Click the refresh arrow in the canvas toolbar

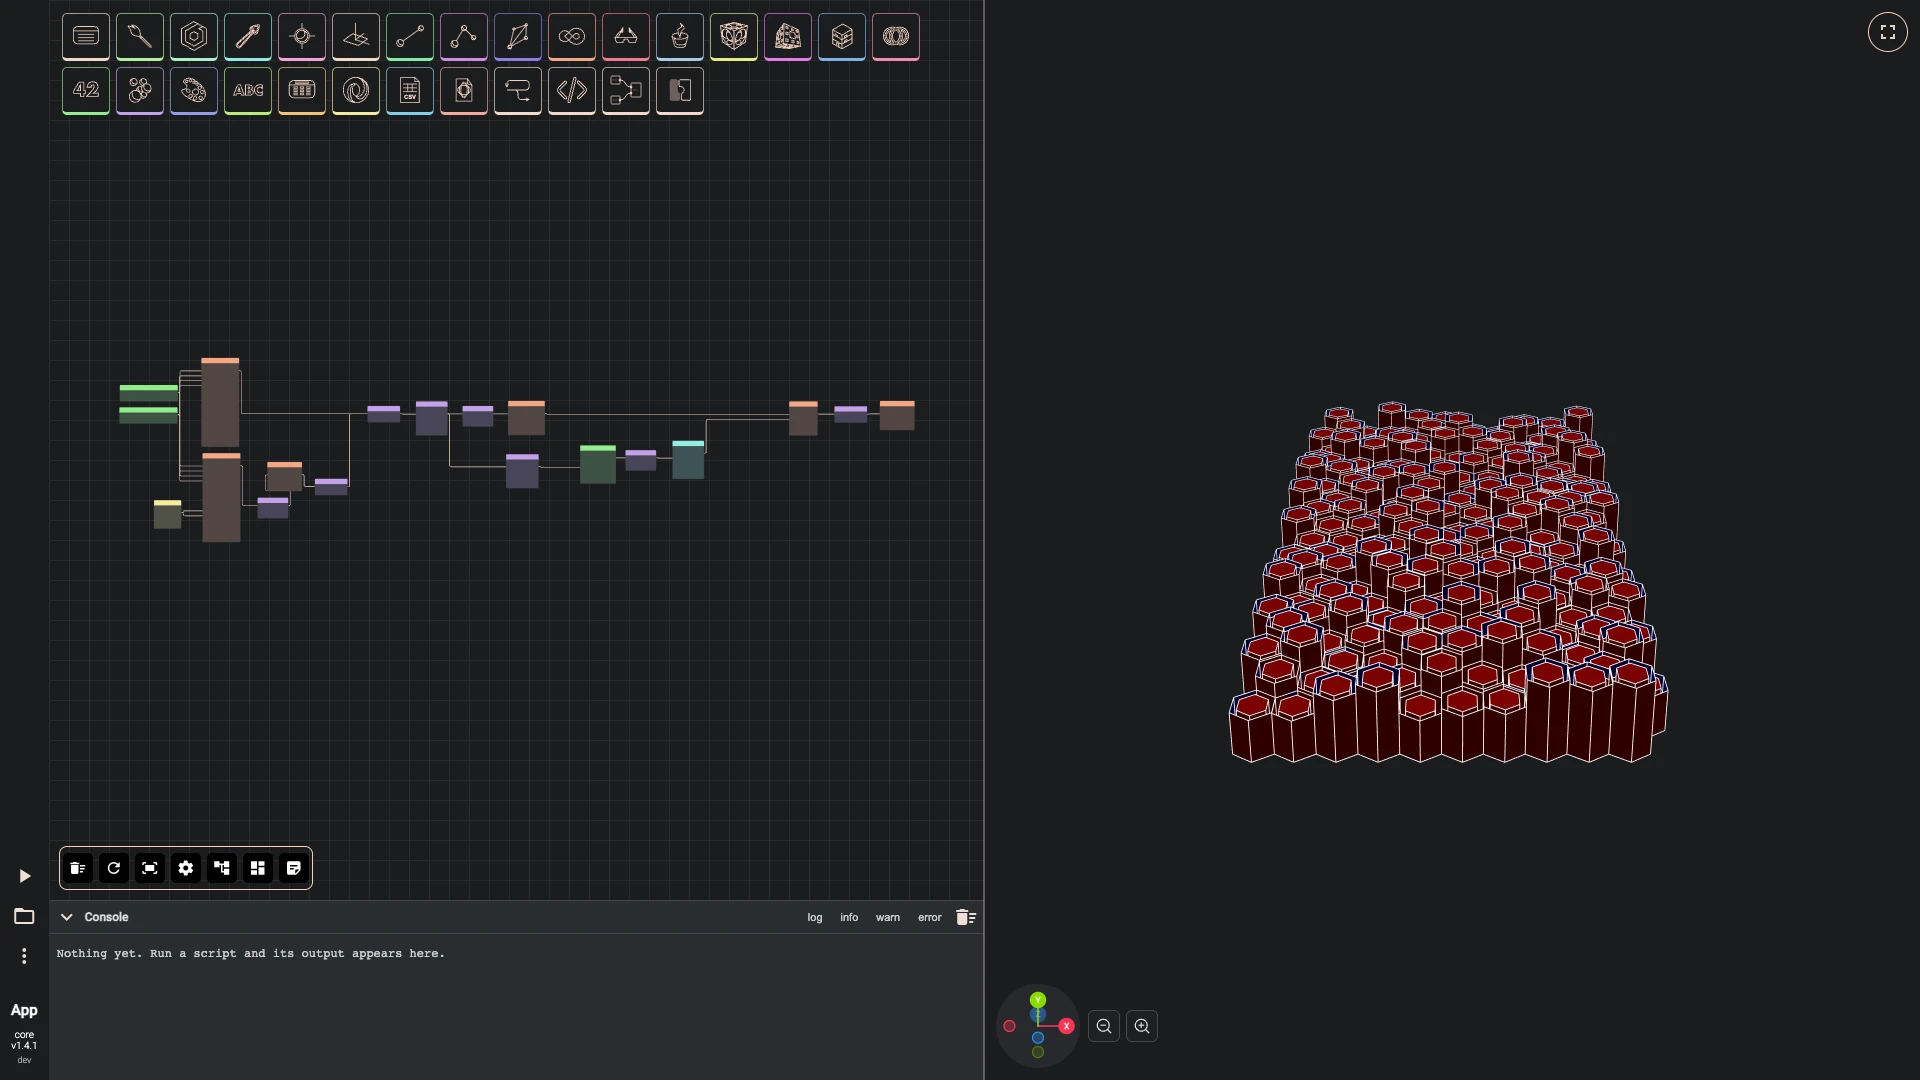point(114,868)
